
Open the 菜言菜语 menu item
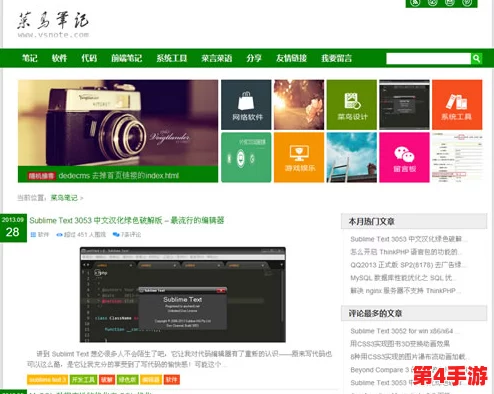click(x=217, y=58)
